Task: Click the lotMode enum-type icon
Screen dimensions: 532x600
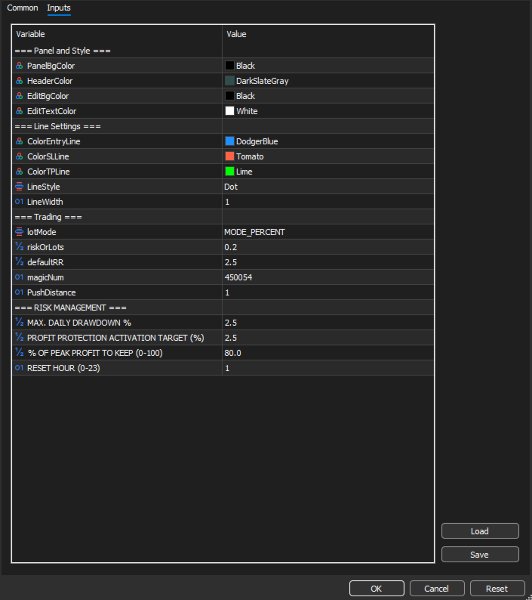Action: (x=19, y=232)
